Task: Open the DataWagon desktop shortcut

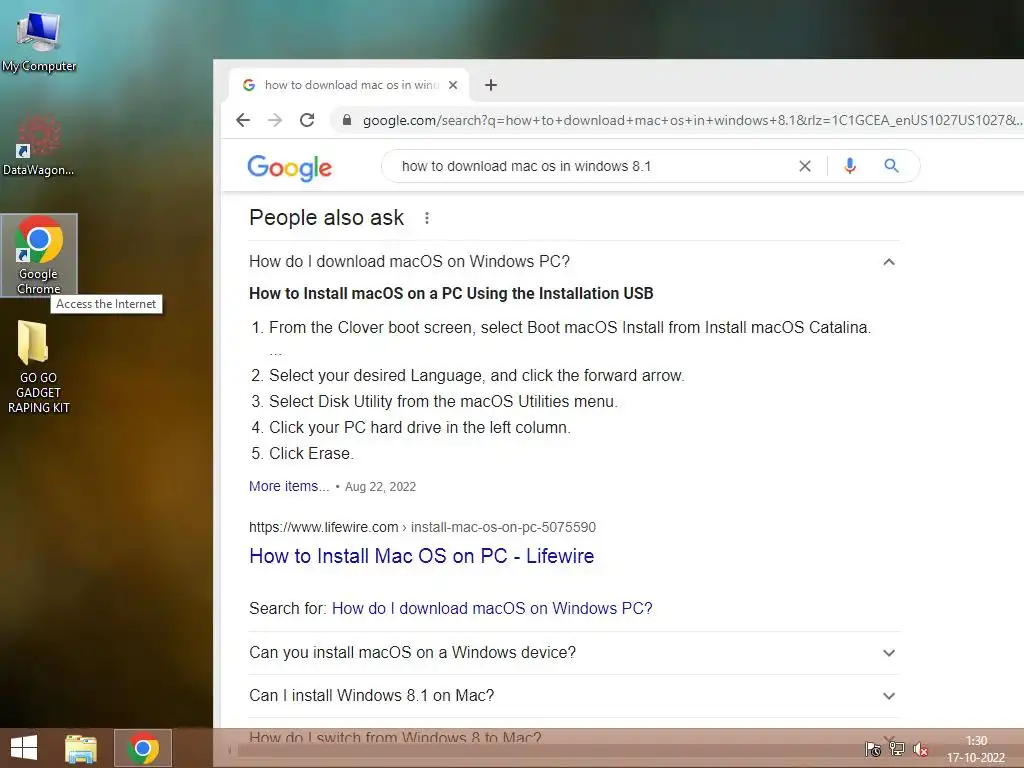Action: (39, 145)
